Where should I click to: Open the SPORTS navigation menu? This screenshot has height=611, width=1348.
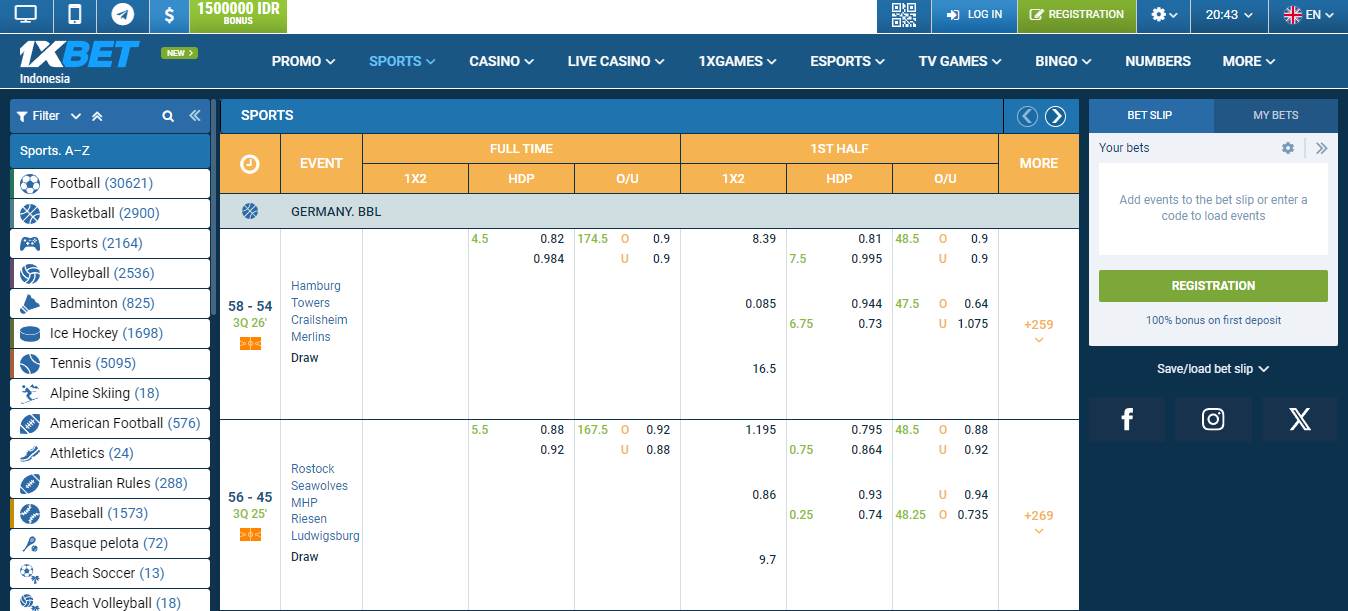(402, 61)
